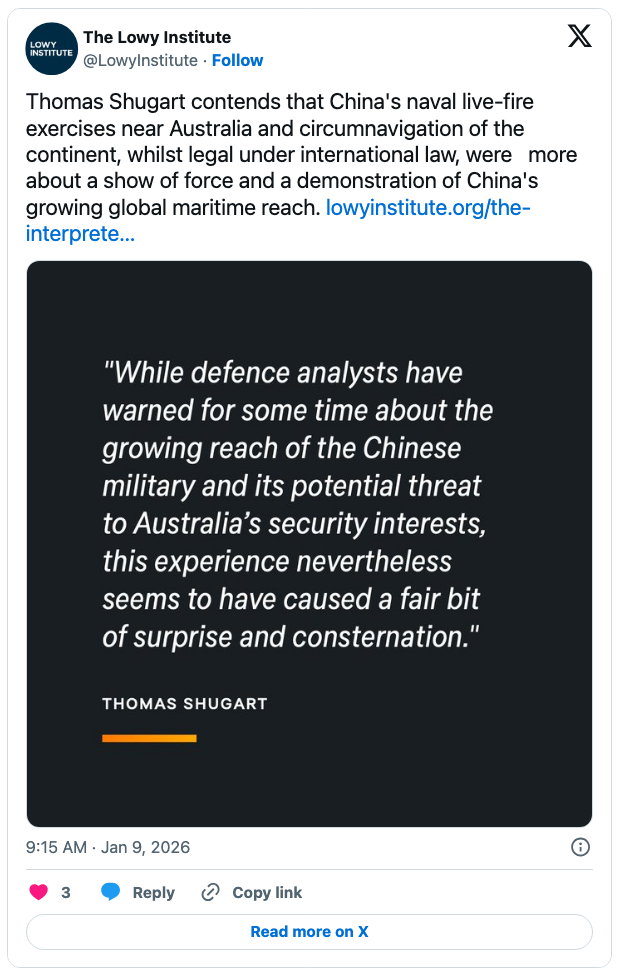This screenshot has height=974, width=621.
Task: Click the chain link copy icon
Action: click(210, 892)
